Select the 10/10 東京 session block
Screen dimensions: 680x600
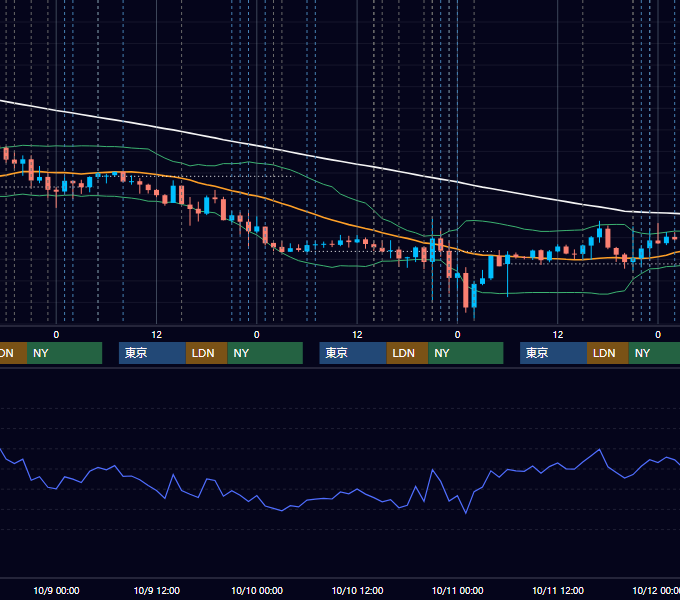click(x=353, y=353)
